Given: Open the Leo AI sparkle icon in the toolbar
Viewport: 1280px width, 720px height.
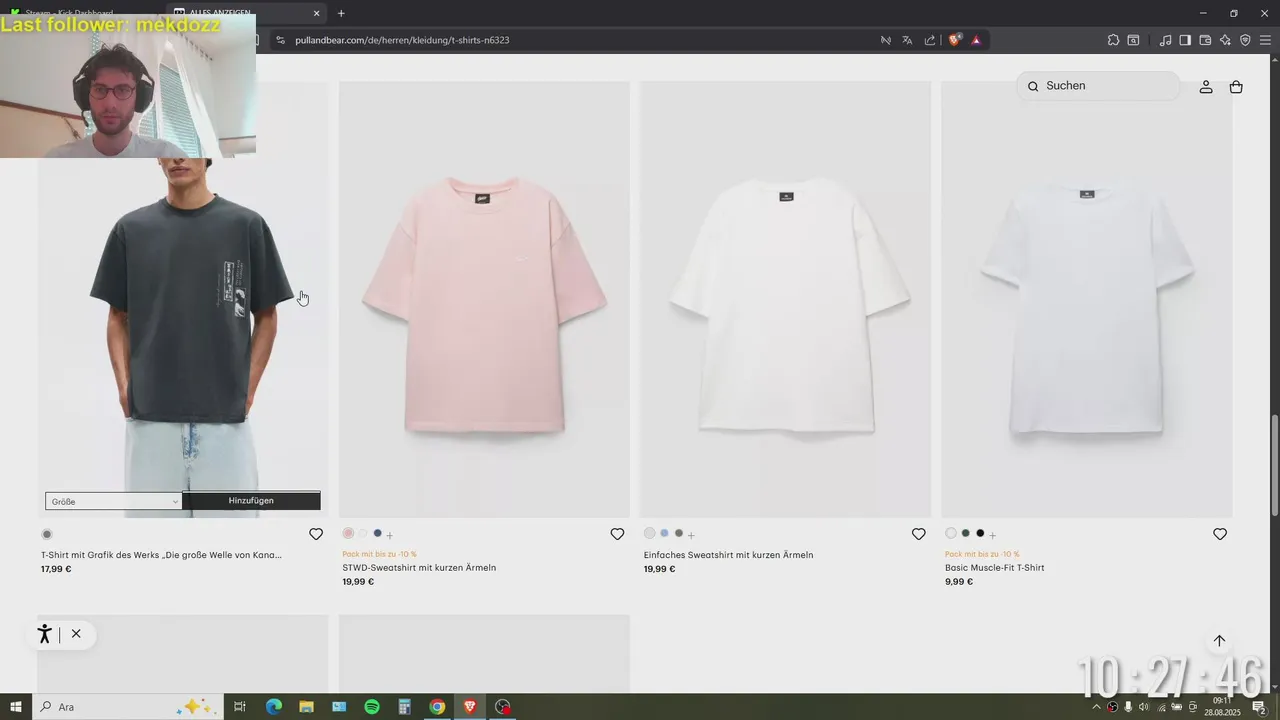Looking at the screenshot, I should [x=1225, y=40].
